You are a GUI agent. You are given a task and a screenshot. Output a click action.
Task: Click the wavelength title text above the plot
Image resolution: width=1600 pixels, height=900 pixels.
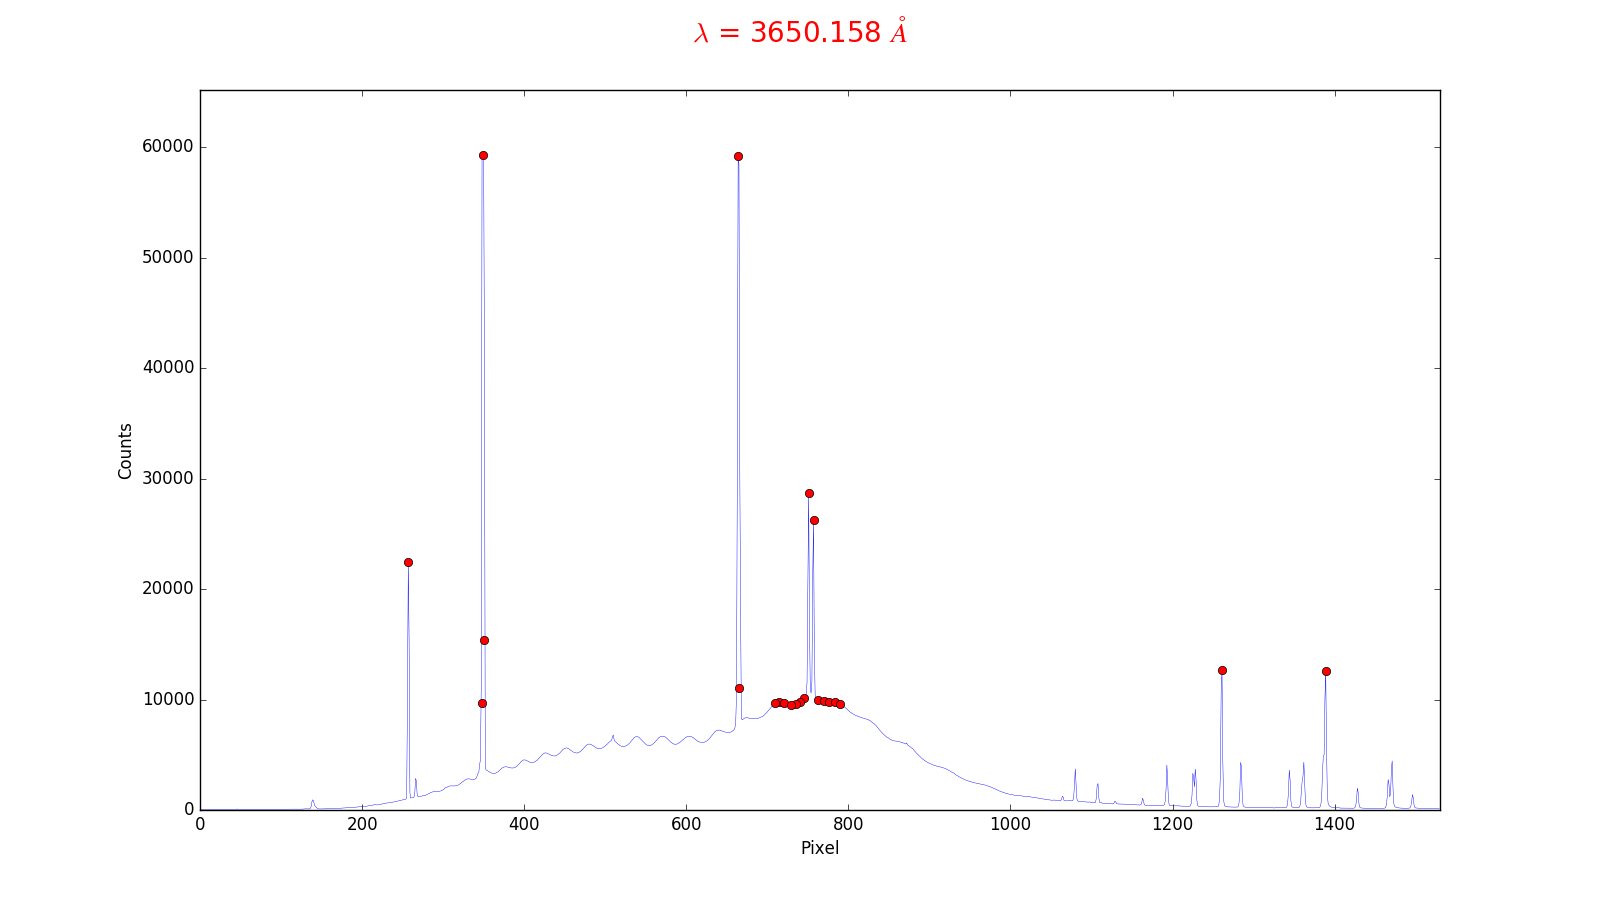pos(800,33)
